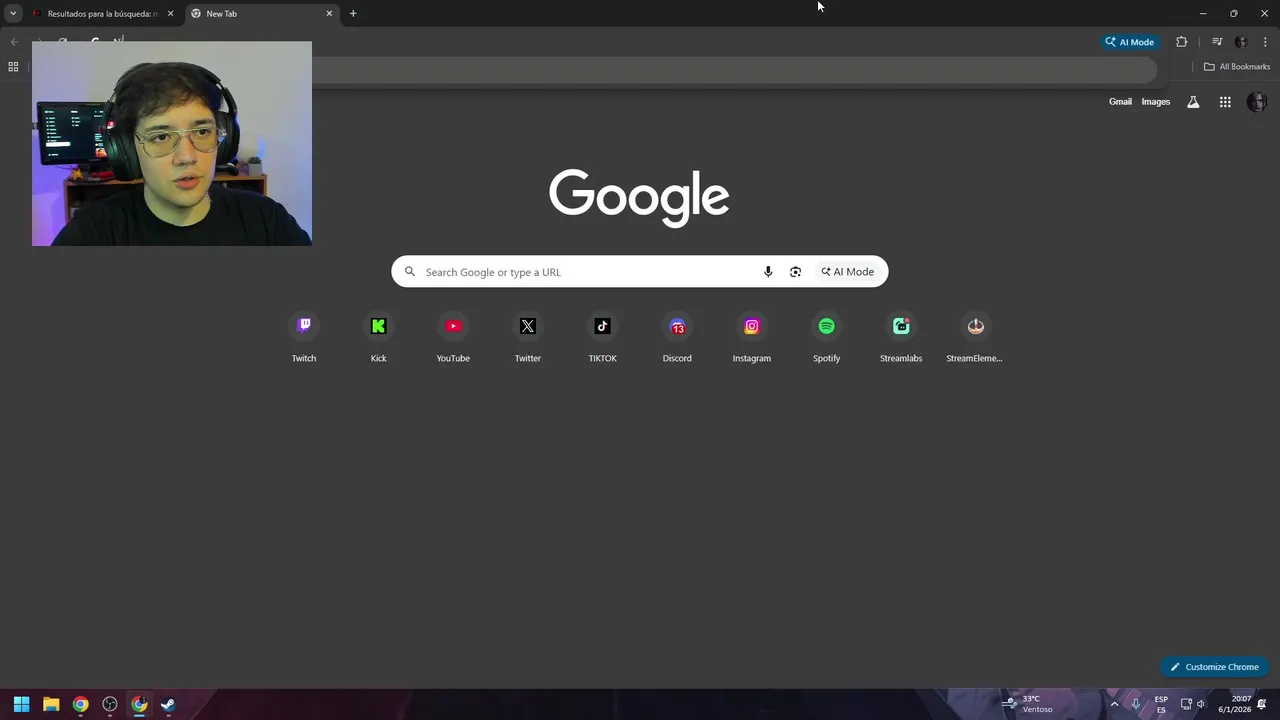This screenshot has height=720, width=1280.
Task: Open the weather widget showing 33°C
Action: click(x=1028, y=704)
